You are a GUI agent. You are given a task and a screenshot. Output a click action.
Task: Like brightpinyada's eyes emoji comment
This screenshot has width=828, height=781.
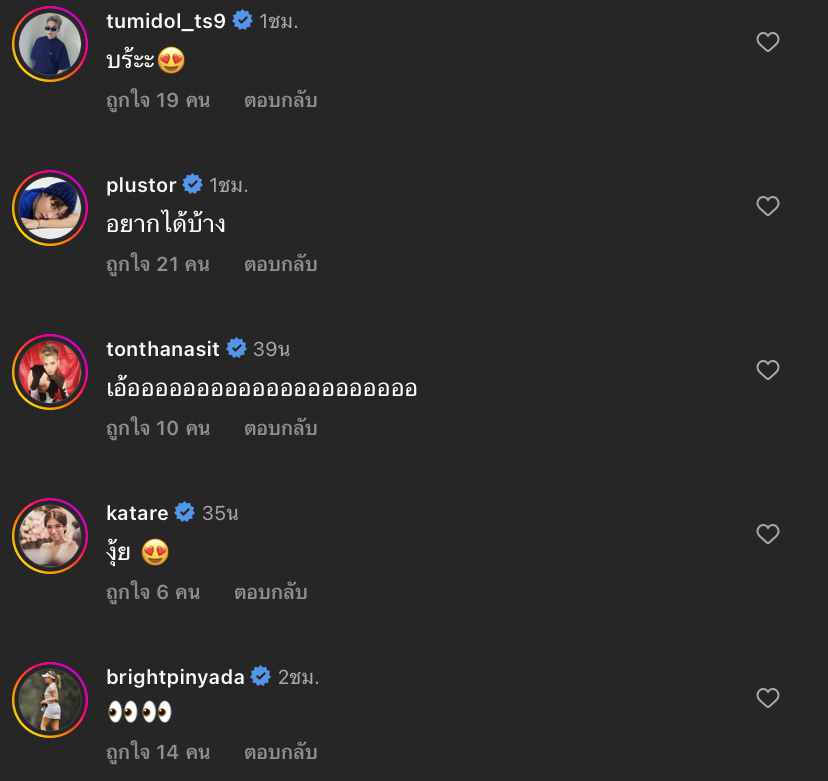coord(767,698)
